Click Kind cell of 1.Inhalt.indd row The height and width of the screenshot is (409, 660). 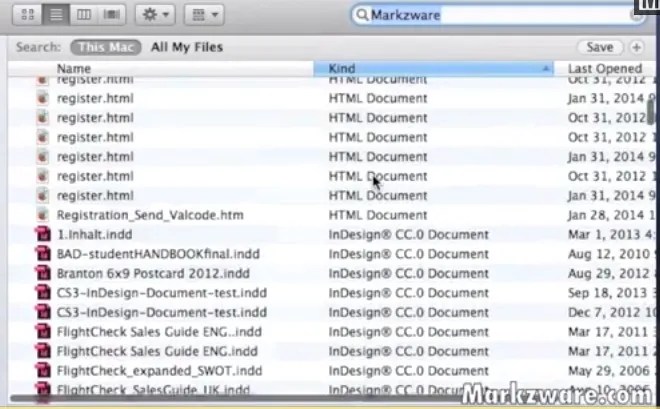click(x=409, y=234)
